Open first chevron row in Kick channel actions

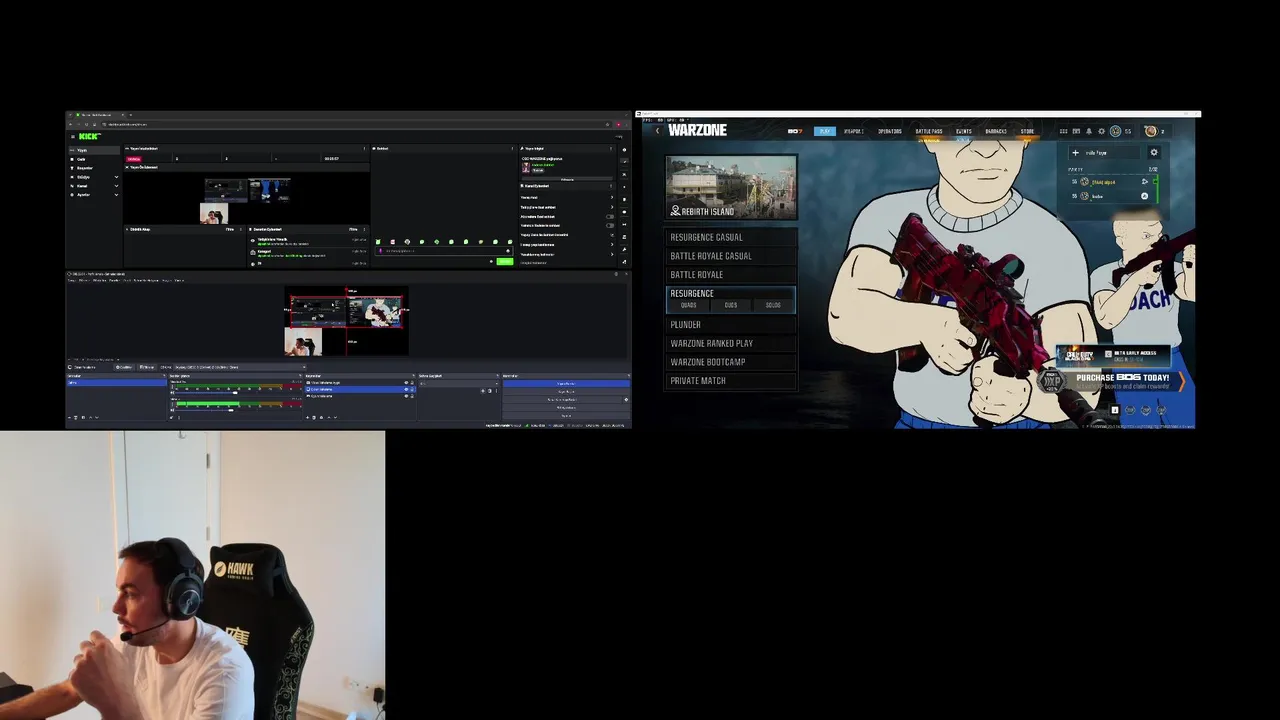567,197
